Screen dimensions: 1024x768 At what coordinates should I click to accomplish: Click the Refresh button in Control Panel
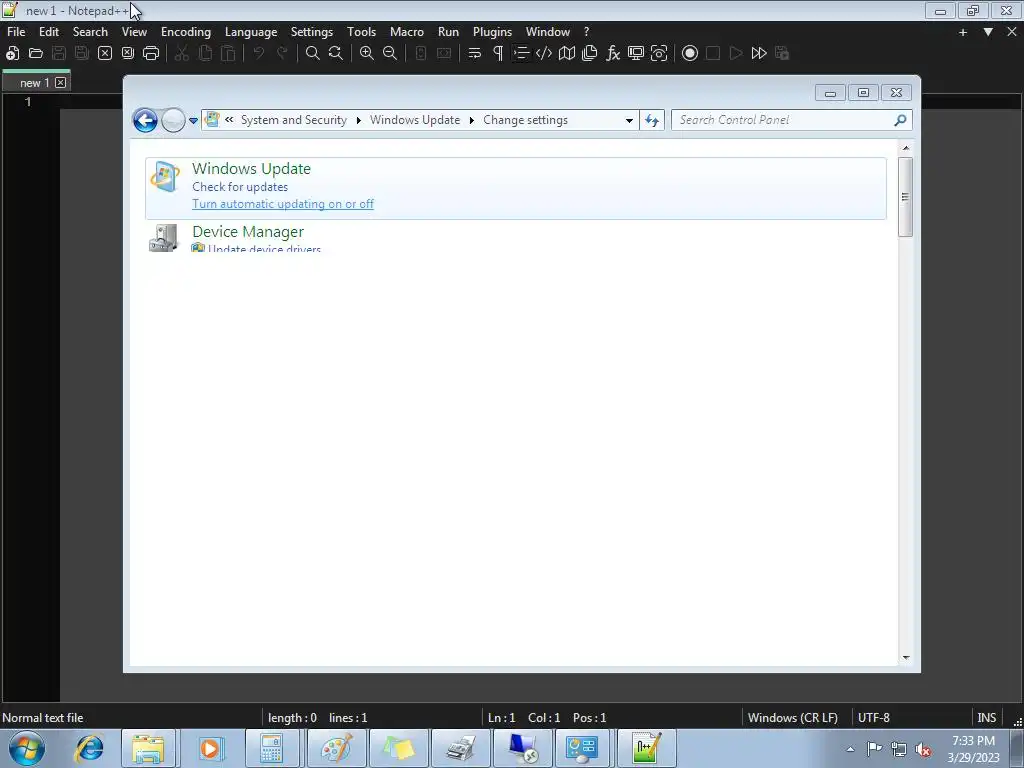652,120
